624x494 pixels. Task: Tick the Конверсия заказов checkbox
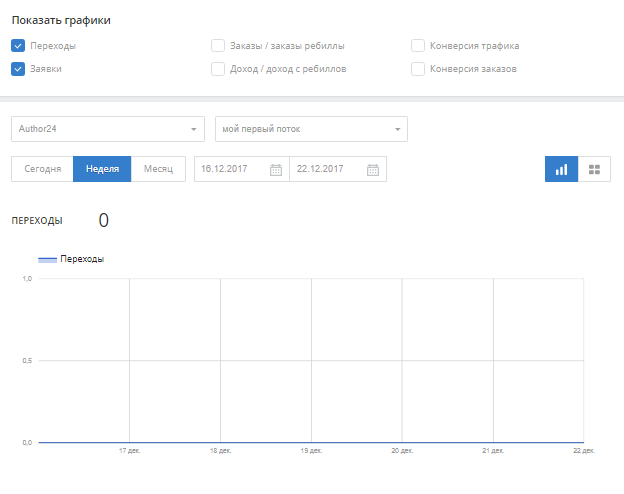click(418, 69)
